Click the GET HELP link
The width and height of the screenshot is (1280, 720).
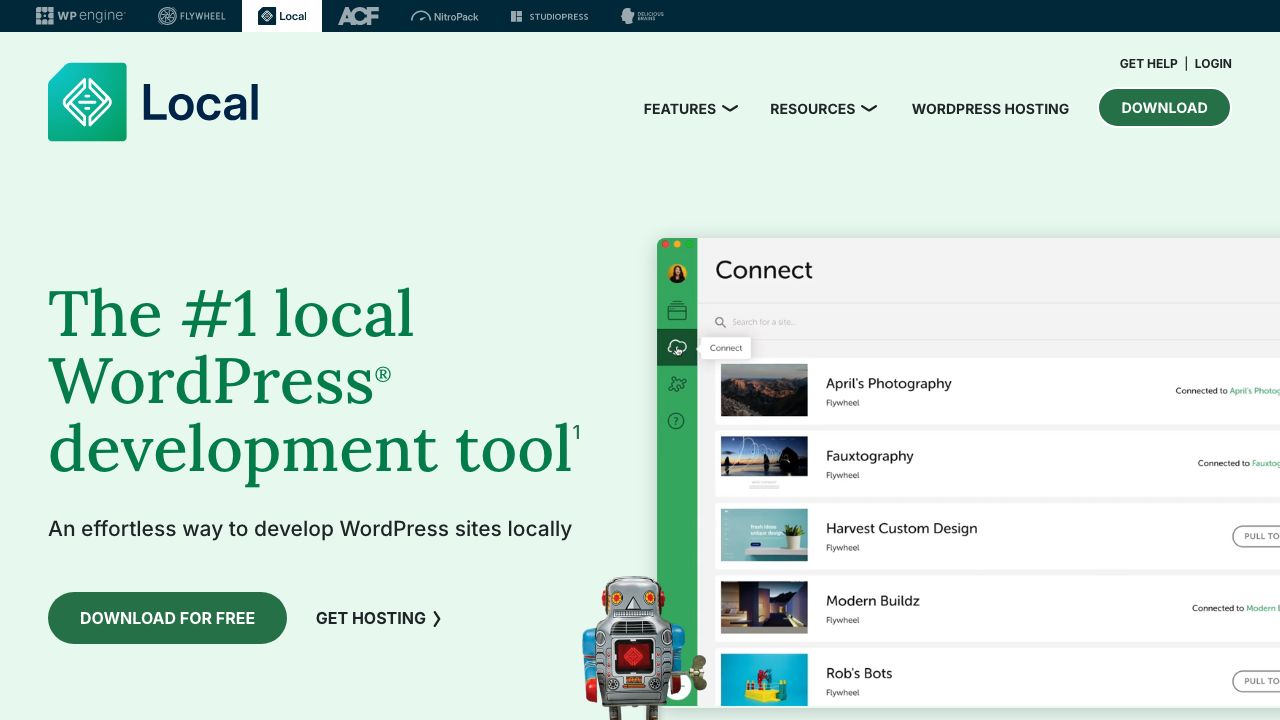[x=1148, y=63]
